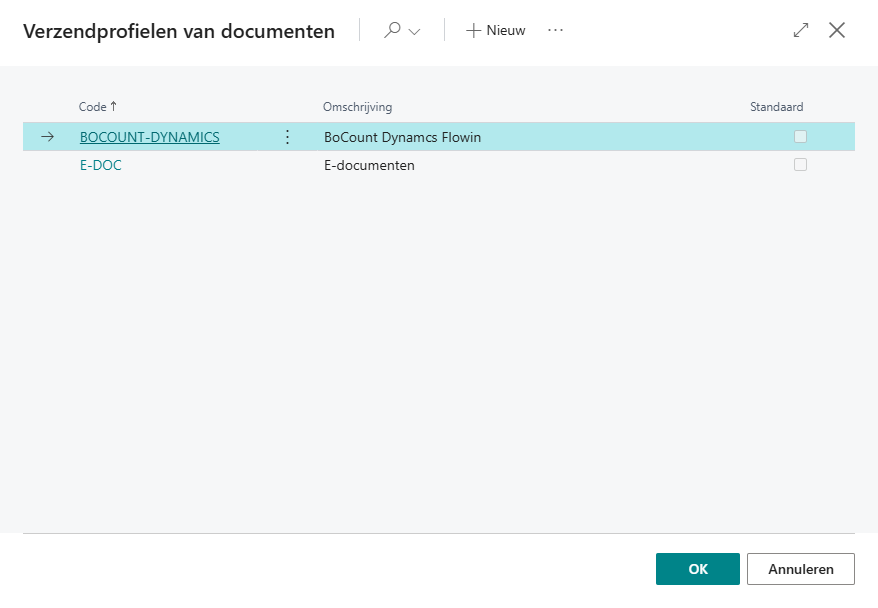Close the Verzendprofielen dialog
Screen dimensions: 878x608
pos(837,30)
